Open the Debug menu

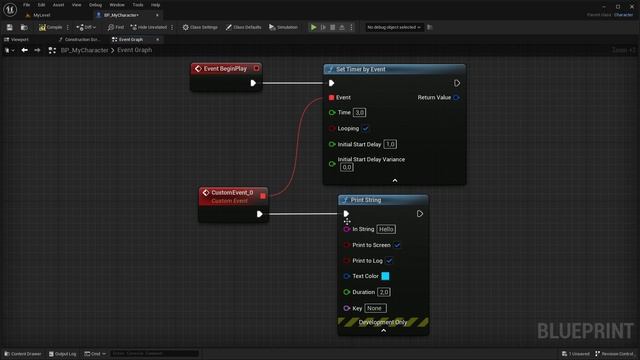pos(95,5)
